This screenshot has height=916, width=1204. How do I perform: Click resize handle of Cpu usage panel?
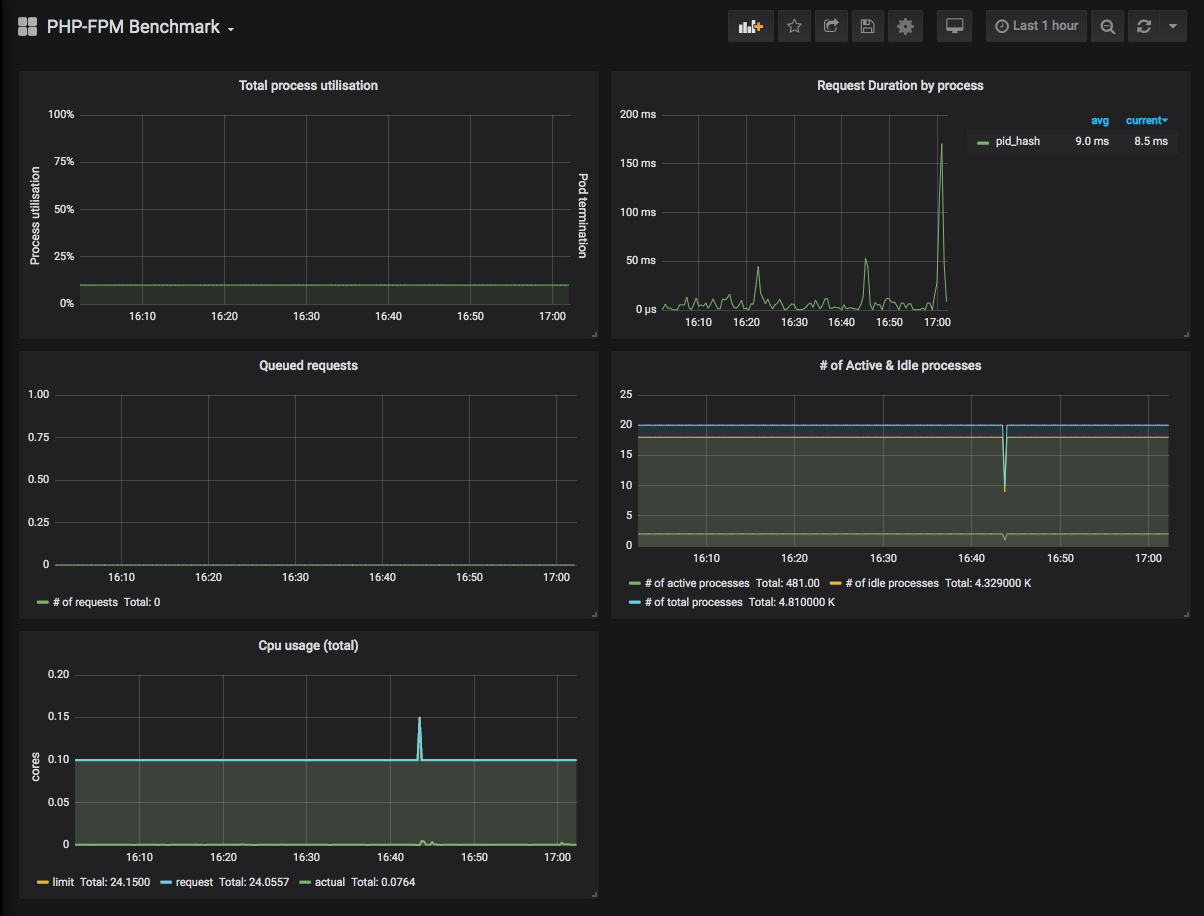point(593,894)
